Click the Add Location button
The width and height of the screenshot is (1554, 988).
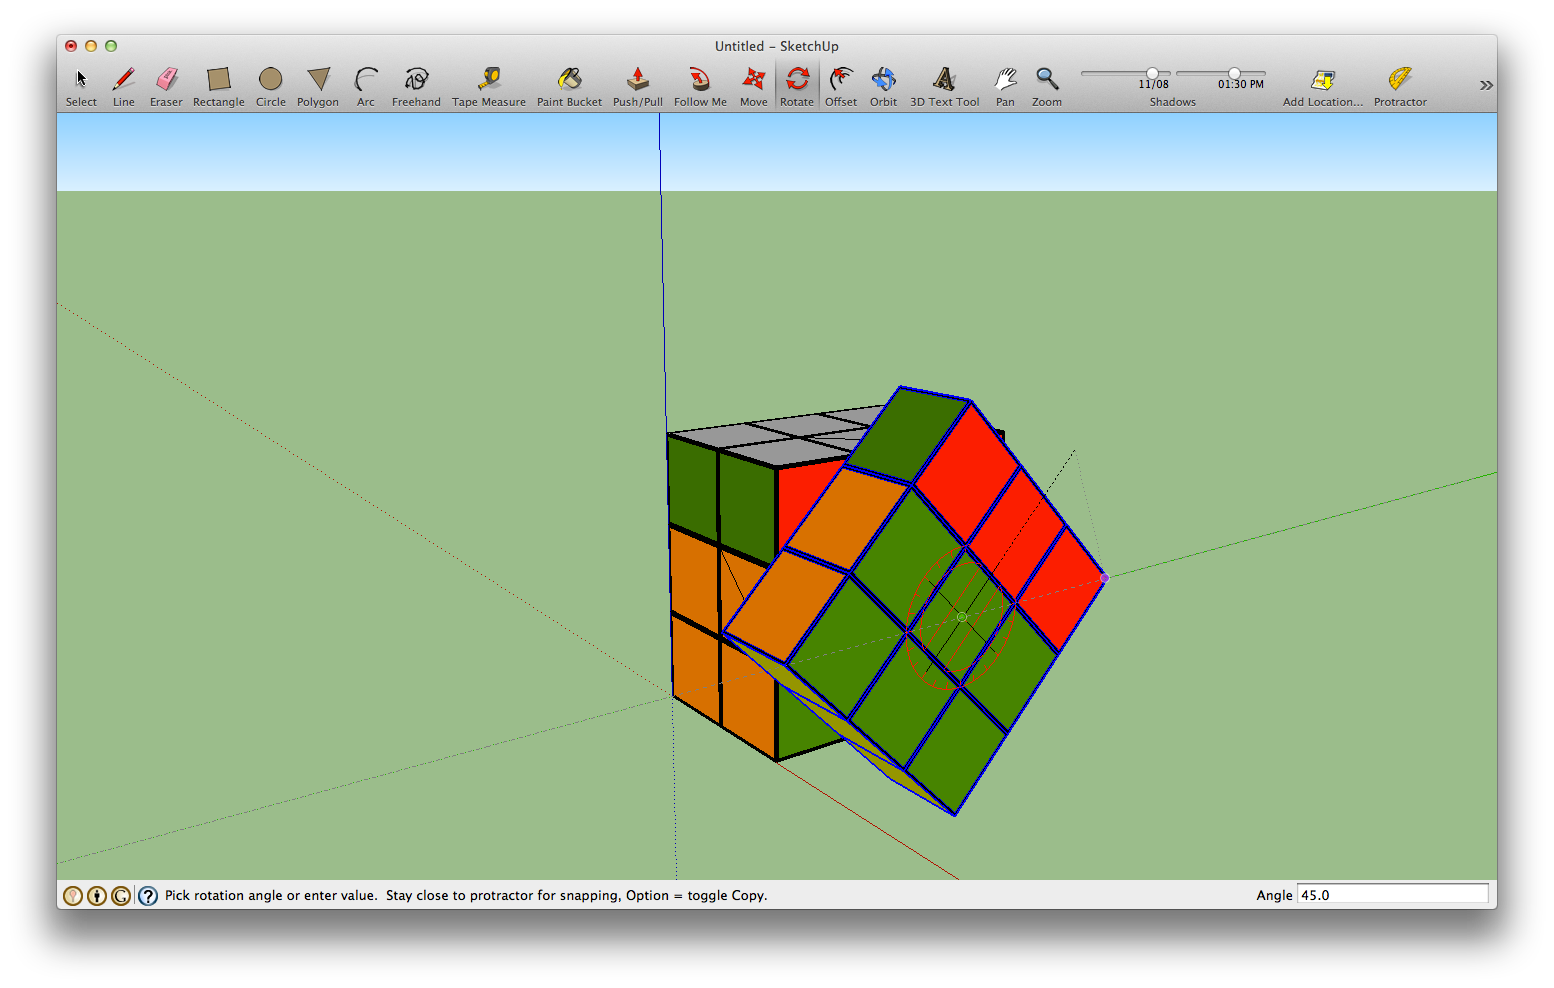1322,80
